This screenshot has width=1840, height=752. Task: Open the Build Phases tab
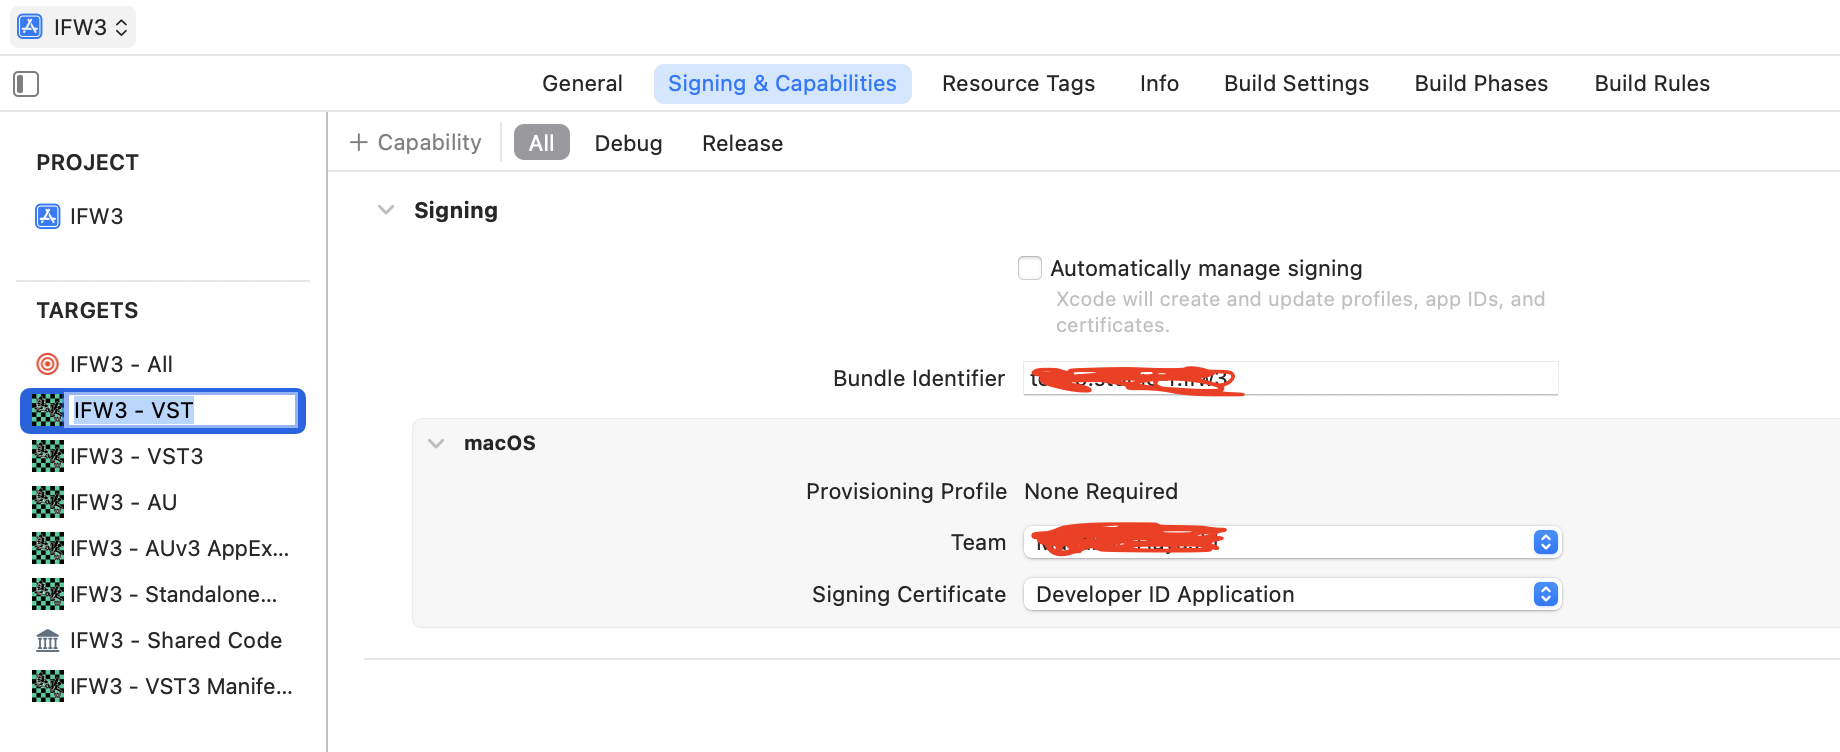pos(1481,84)
